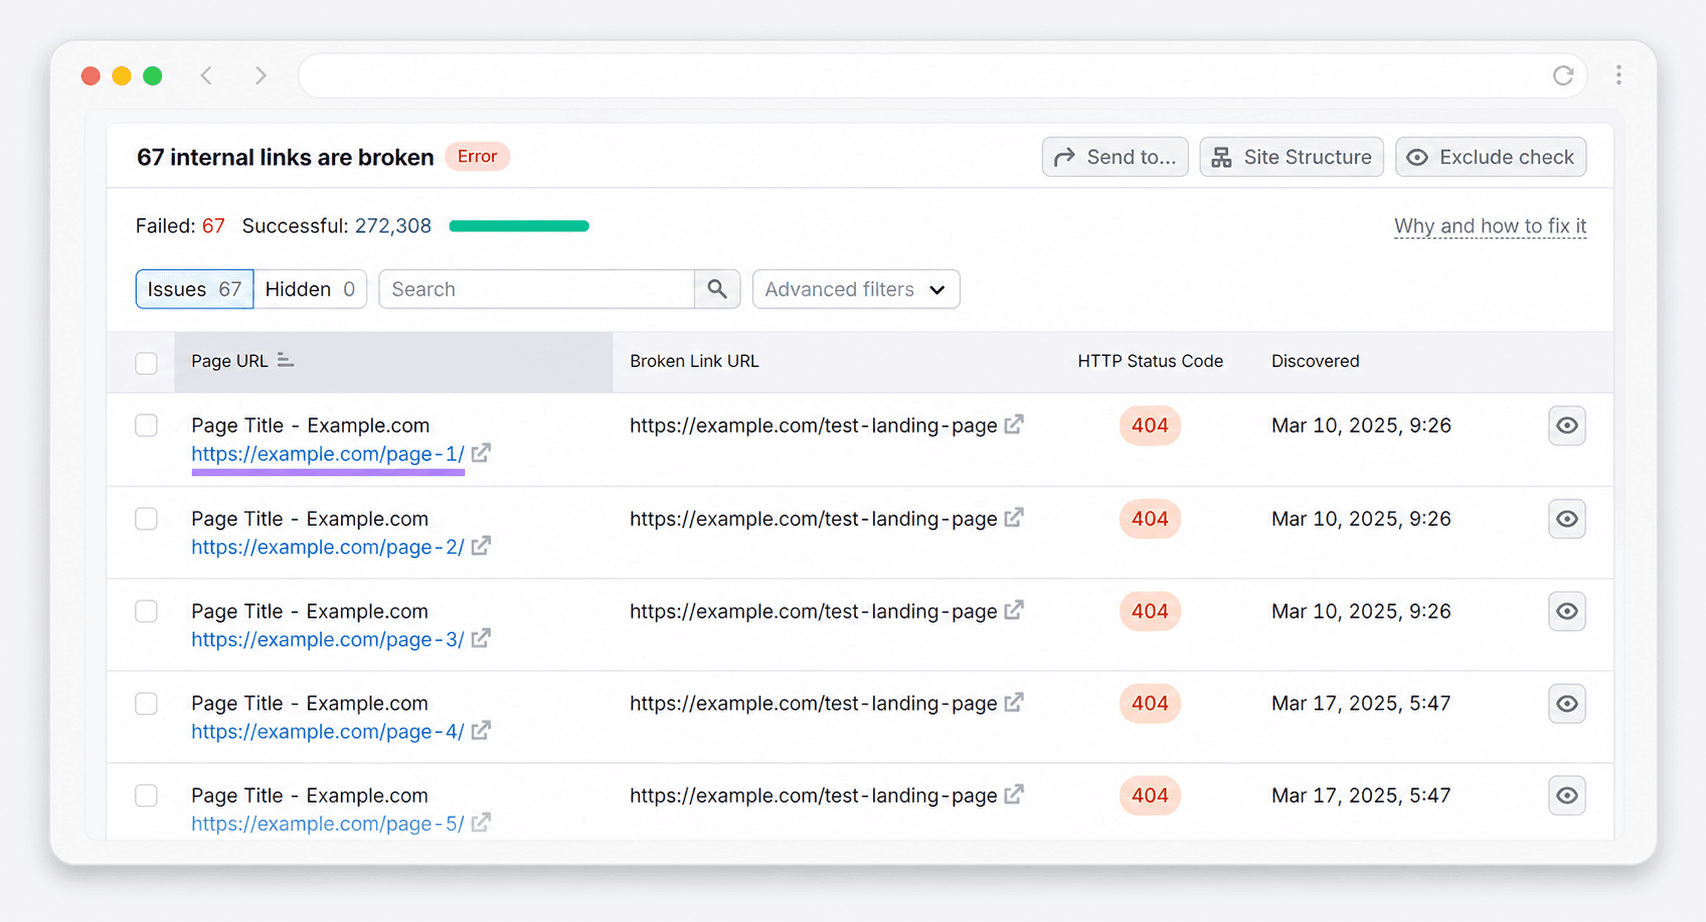Switch to the Issues 67 tab
The image size is (1706, 922).
pos(194,289)
